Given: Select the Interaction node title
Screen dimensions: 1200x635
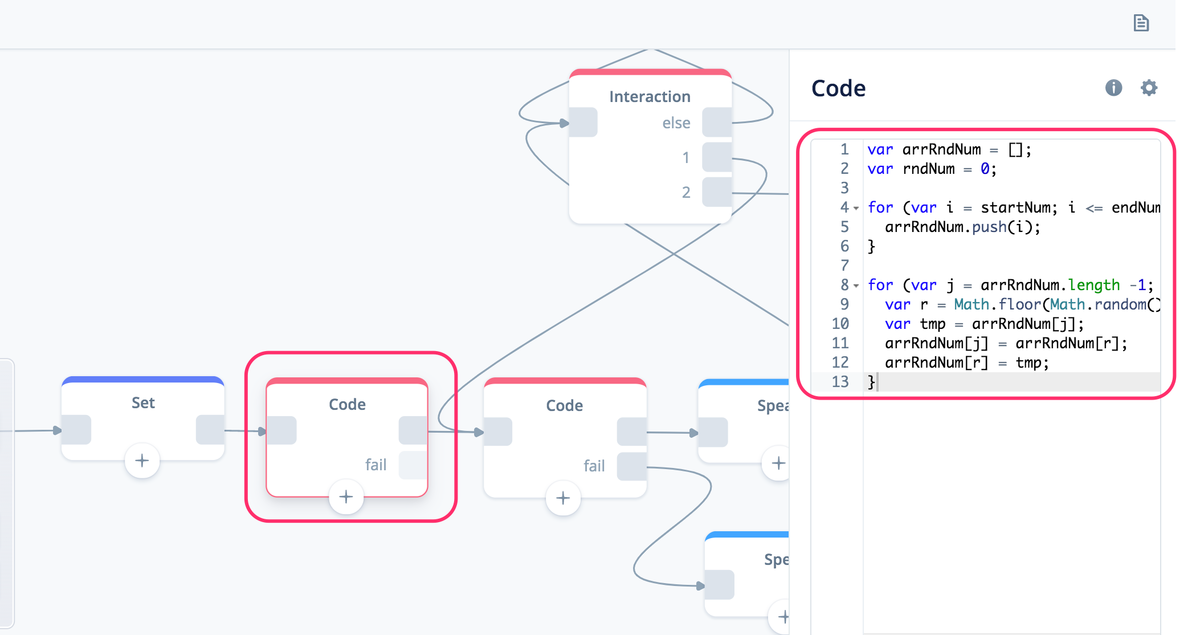Looking at the screenshot, I should pos(650,96).
